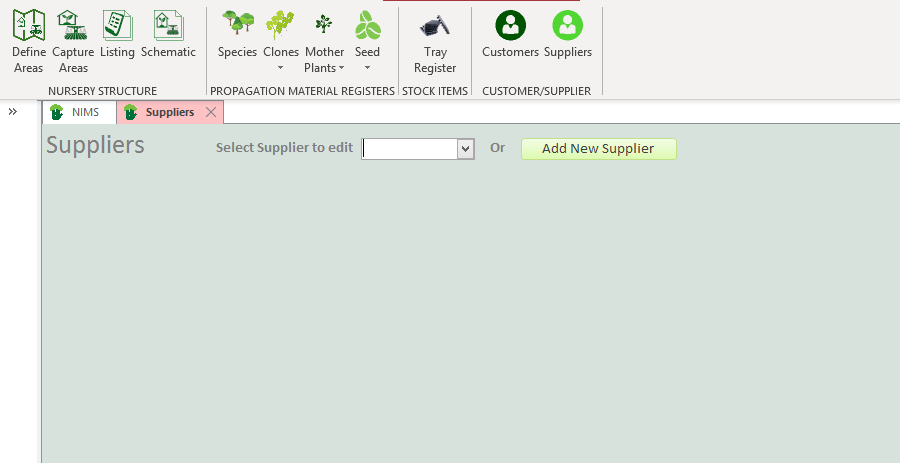
Task: Open the Select Supplier combo box arrow
Action: pyautogui.click(x=465, y=149)
